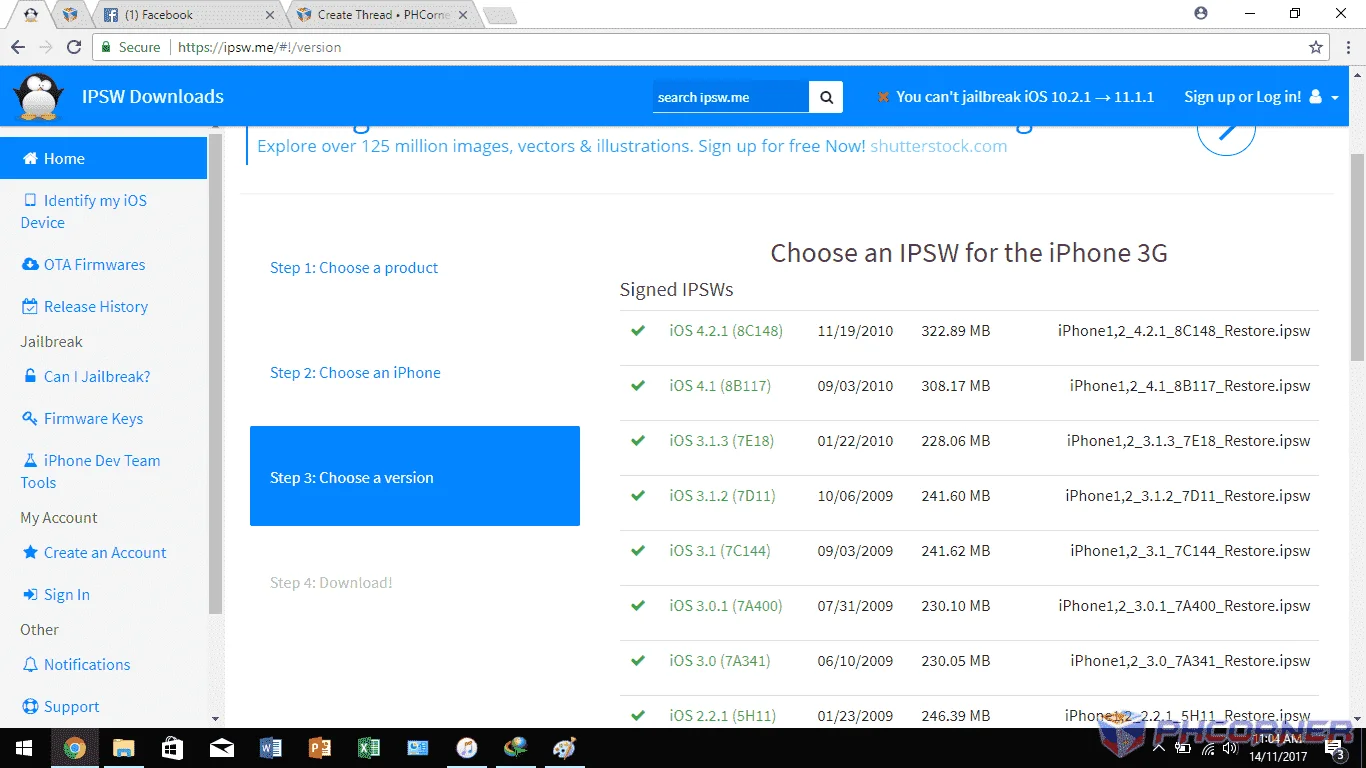Click the user account silhouette icon
1366x768 pixels.
[1315, 97]
